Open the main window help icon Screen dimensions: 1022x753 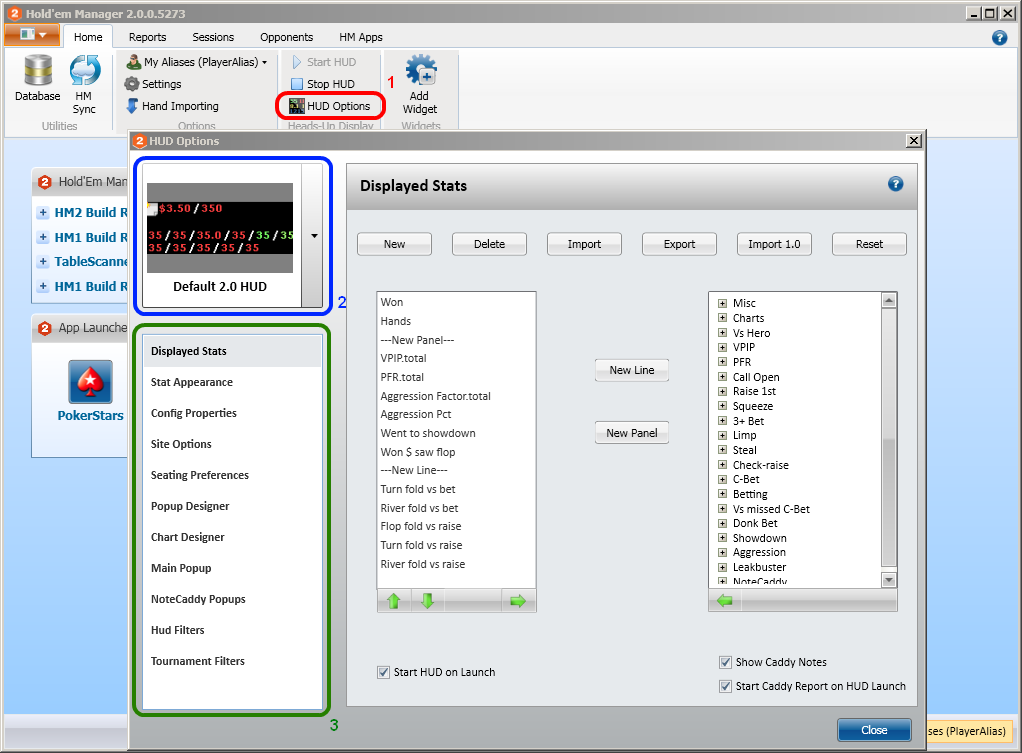coord(999,38)
